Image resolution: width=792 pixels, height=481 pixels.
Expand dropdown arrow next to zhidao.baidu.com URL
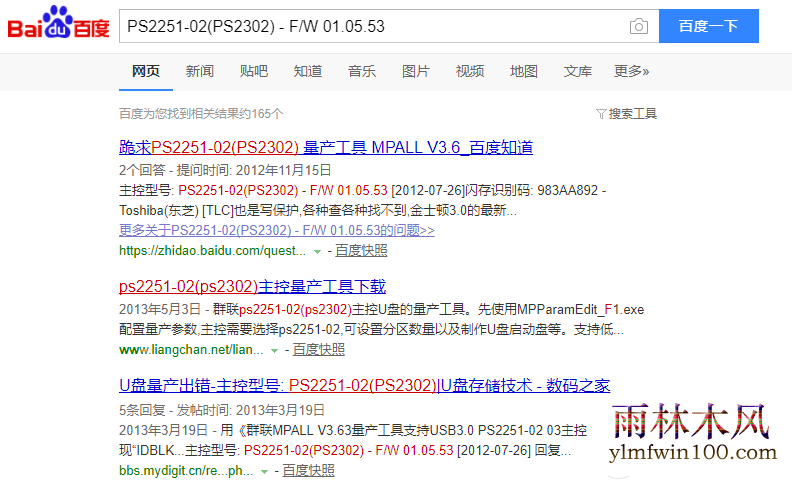(x=317, y=251)
